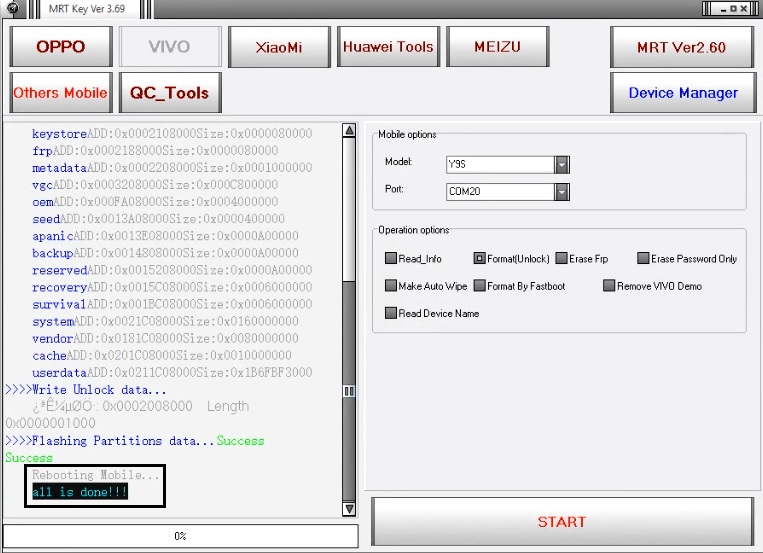Click the 0% progress bar
Screen dimensions: 763x553
click(181, 536)
